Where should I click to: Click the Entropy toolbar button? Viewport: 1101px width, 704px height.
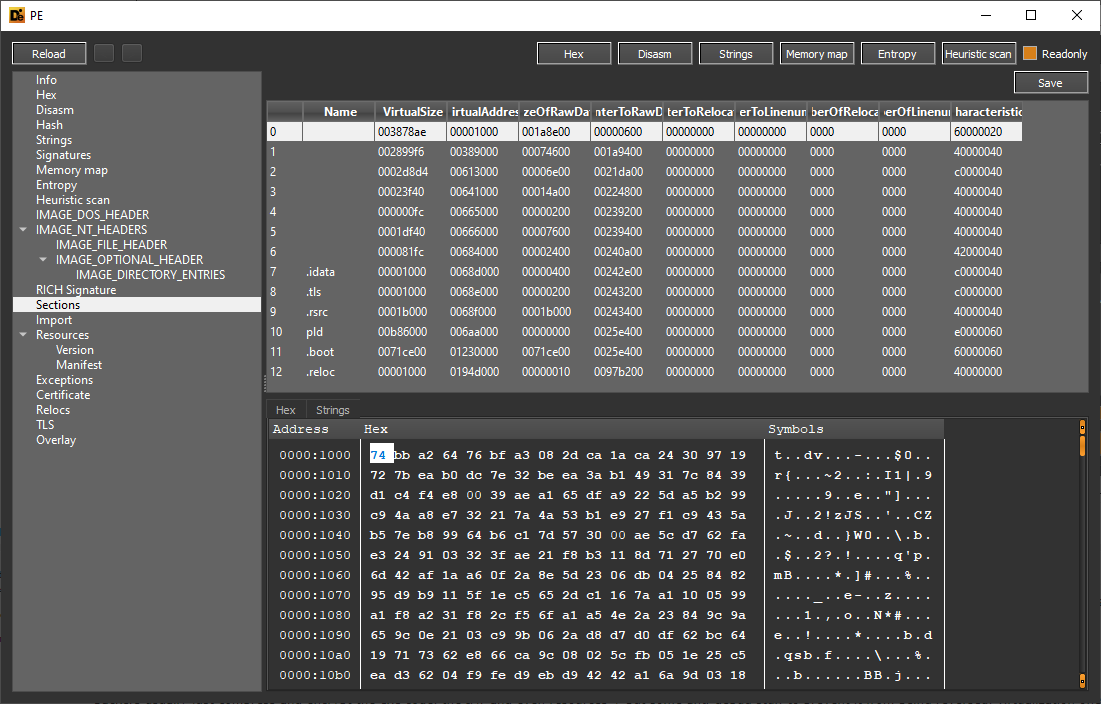click(897, 54)
